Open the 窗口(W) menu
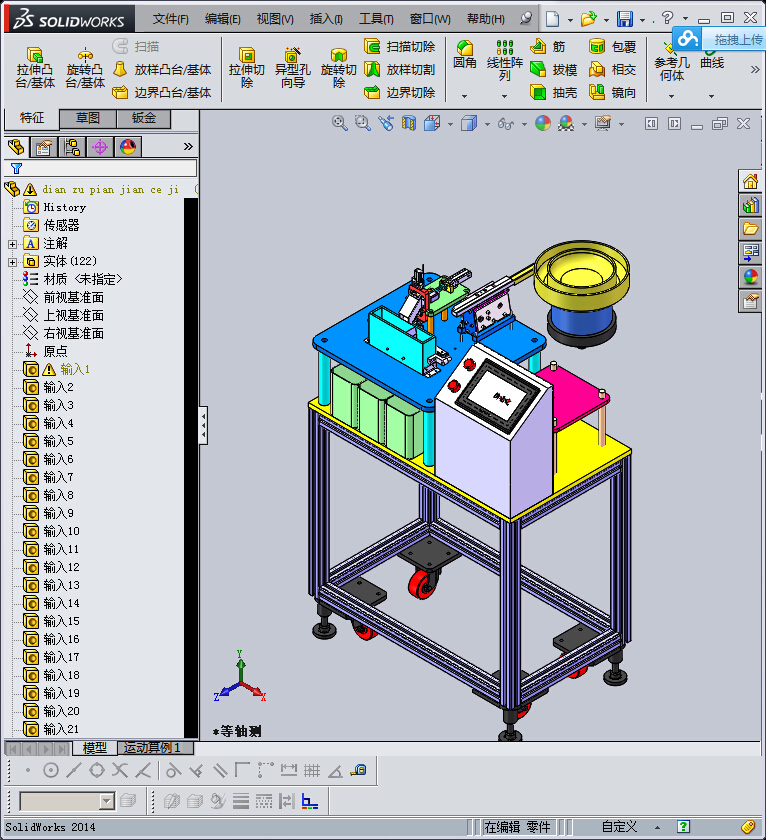766x840 pixels. 430,19
